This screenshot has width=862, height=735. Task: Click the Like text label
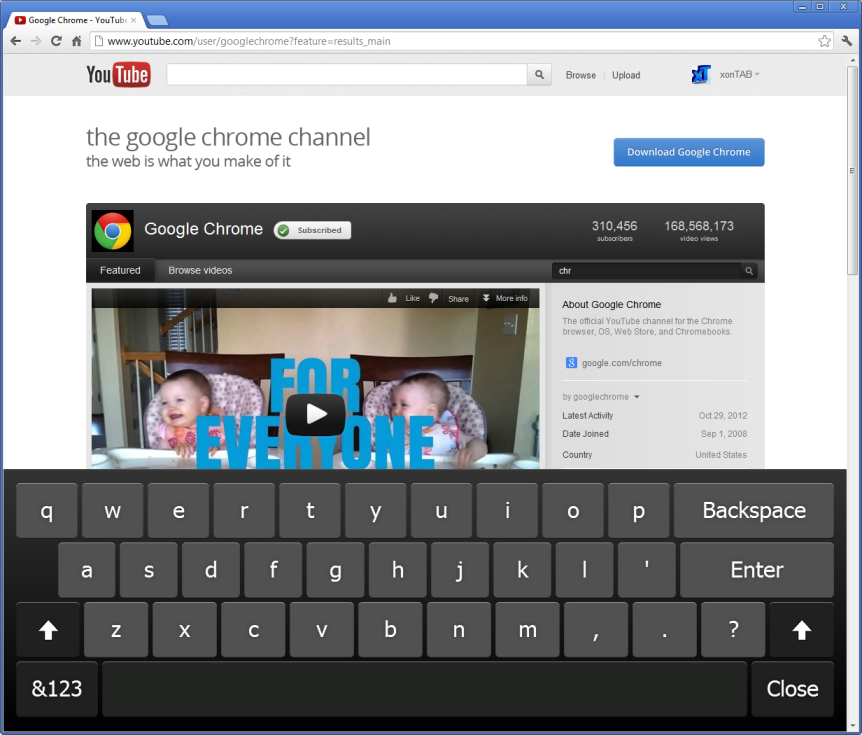(412, 299)
